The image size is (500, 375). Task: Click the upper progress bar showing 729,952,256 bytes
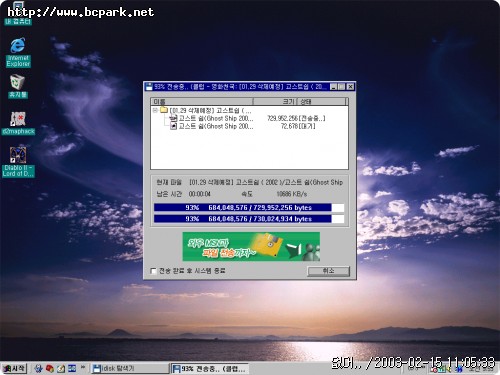coord(249,208)
